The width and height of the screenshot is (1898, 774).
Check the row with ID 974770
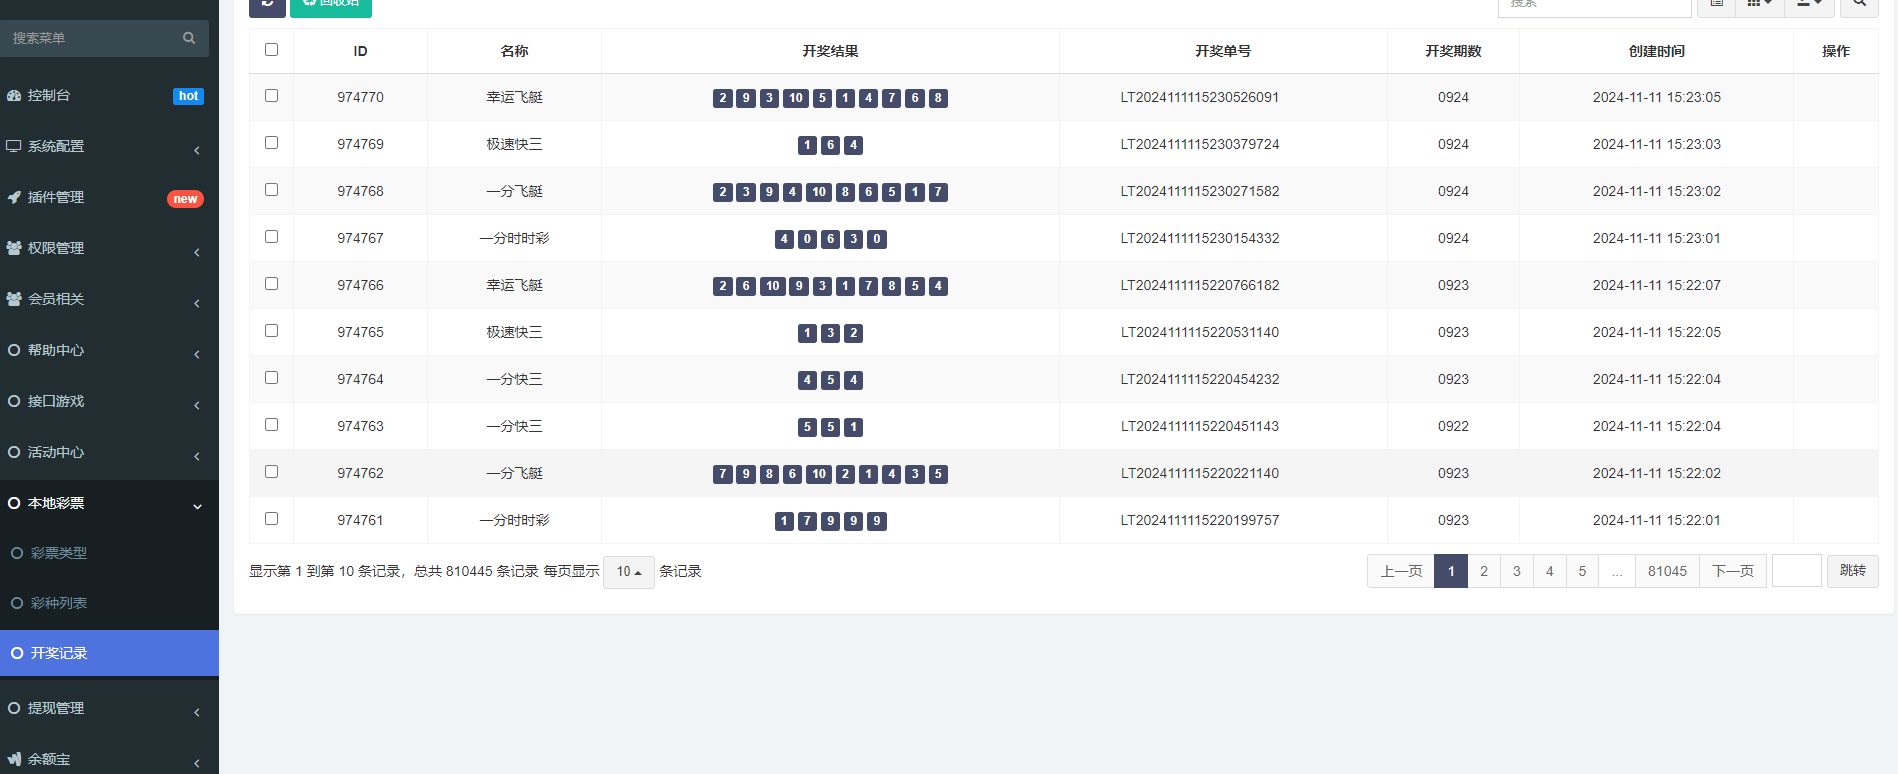click(x=271, y=96)
